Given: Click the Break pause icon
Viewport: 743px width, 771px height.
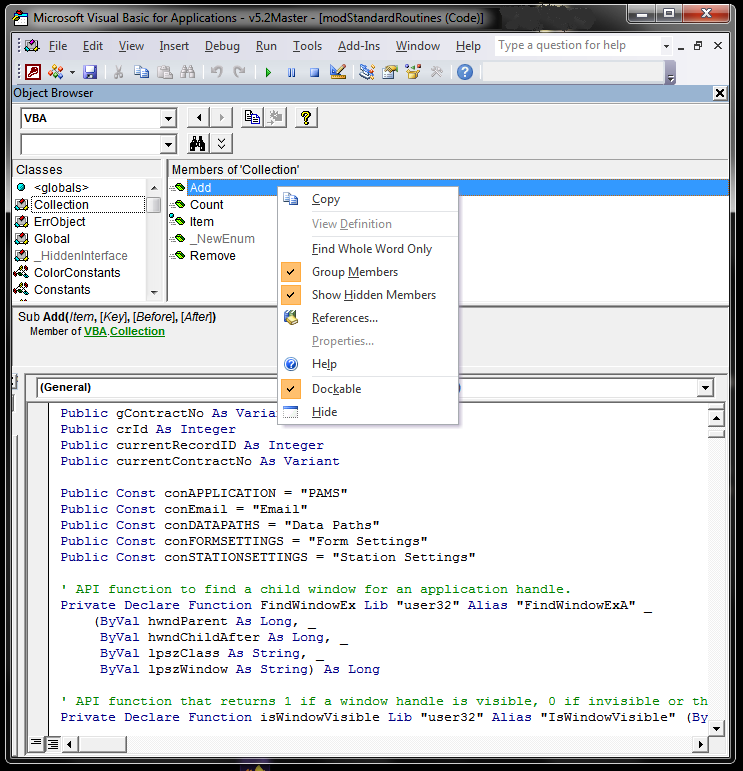Looking at the screenshot, I should pyautogui.click(x=292, y=72).
